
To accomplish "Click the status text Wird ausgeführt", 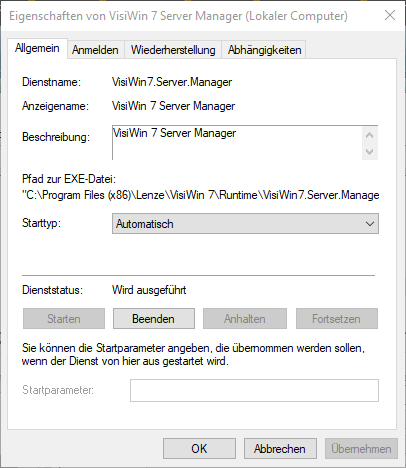I will [149, 290].
